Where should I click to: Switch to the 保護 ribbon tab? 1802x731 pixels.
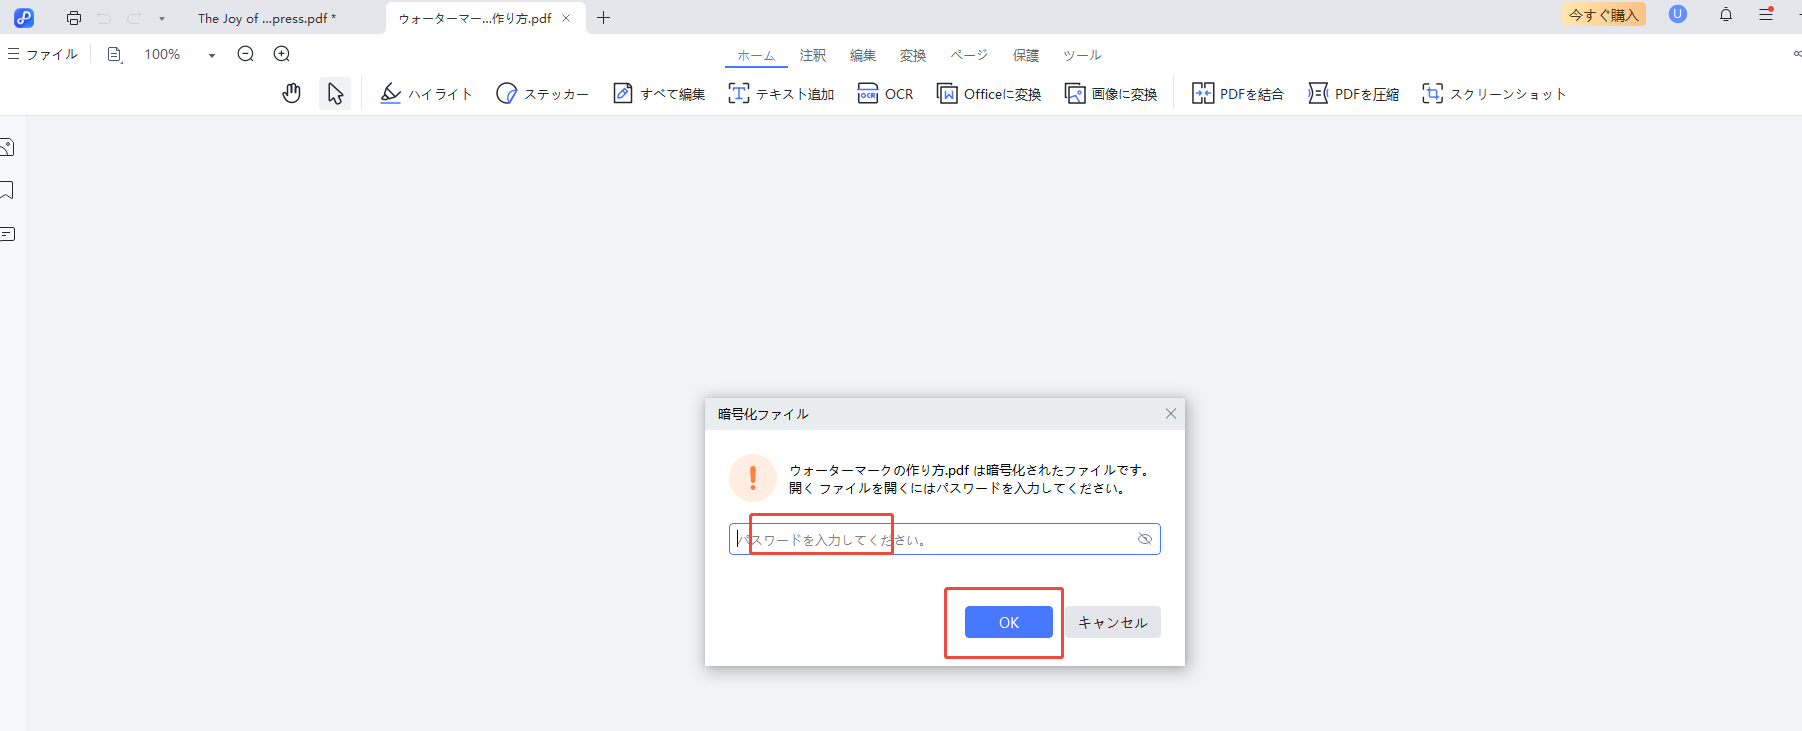pyautogui.click(x=1026, y=55)
